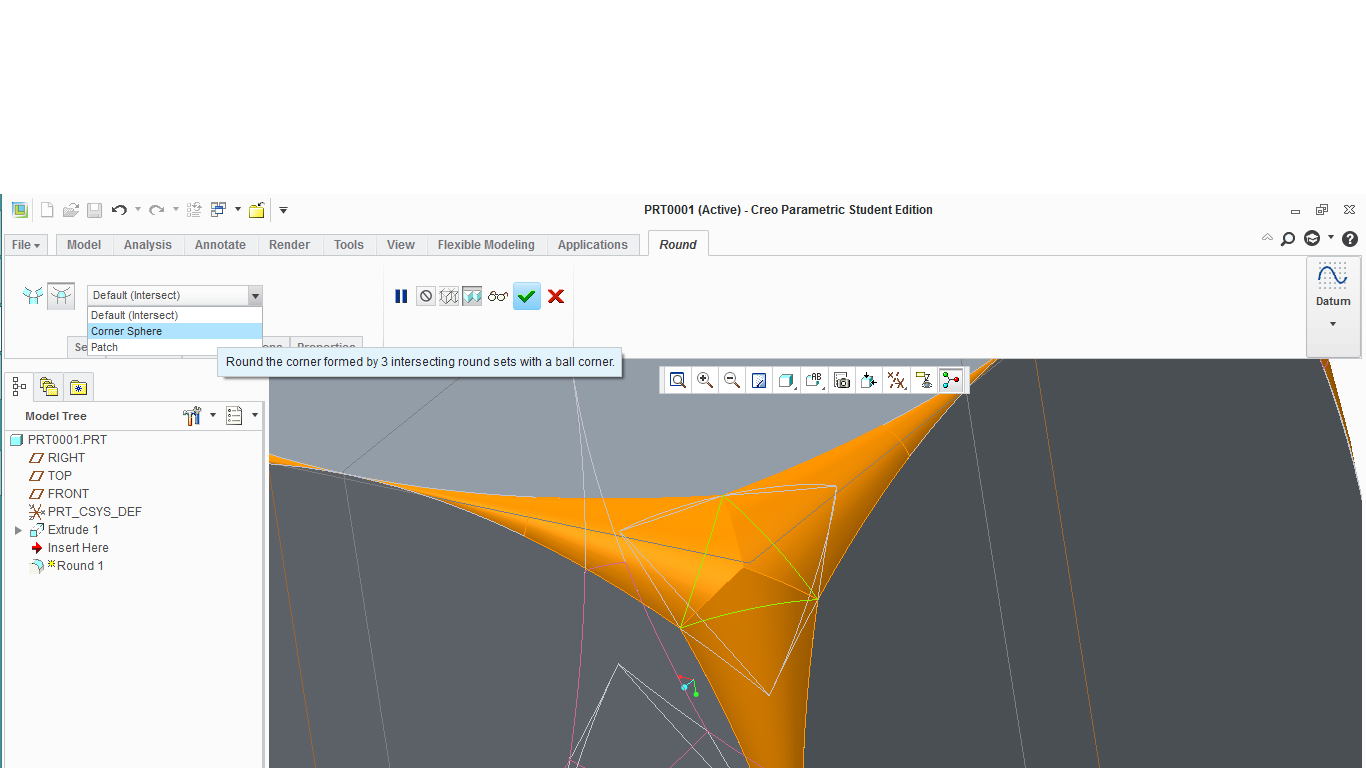The height and width of the screenshot is (768, 1366).
Task: Click the Verify glasses preview icon
Action: pyautogui.click(x=498, y=296)
